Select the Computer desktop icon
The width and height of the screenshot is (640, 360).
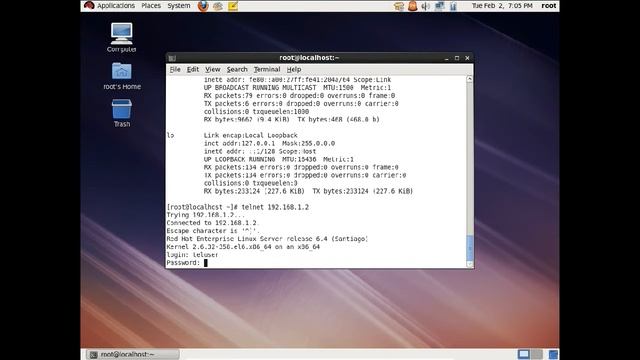(121, 38)
